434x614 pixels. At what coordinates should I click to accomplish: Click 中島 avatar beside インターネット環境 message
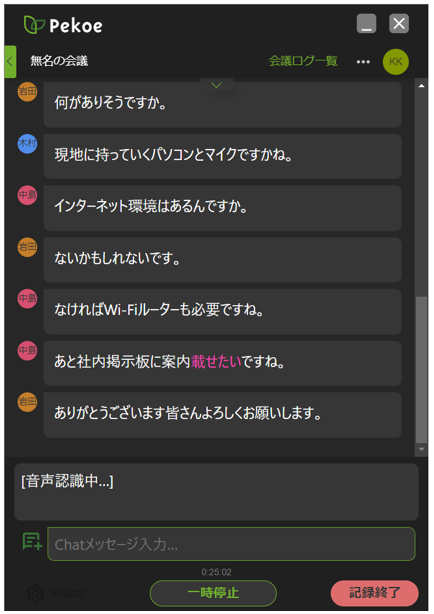tap(27, 195)
